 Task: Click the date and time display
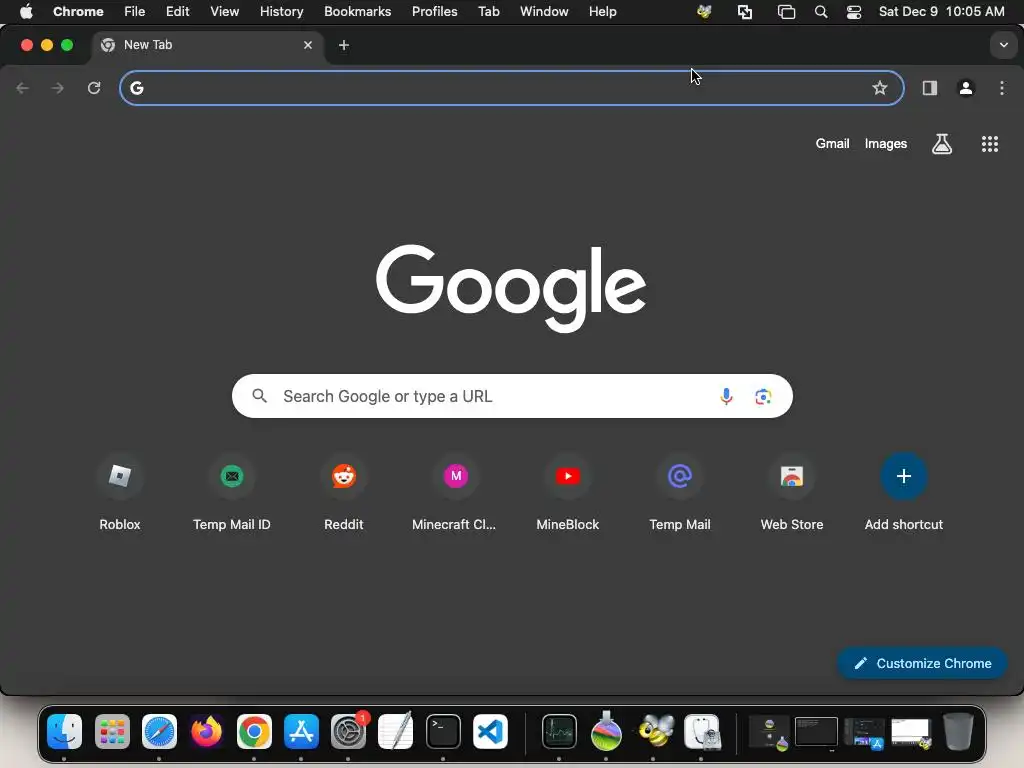941,12
